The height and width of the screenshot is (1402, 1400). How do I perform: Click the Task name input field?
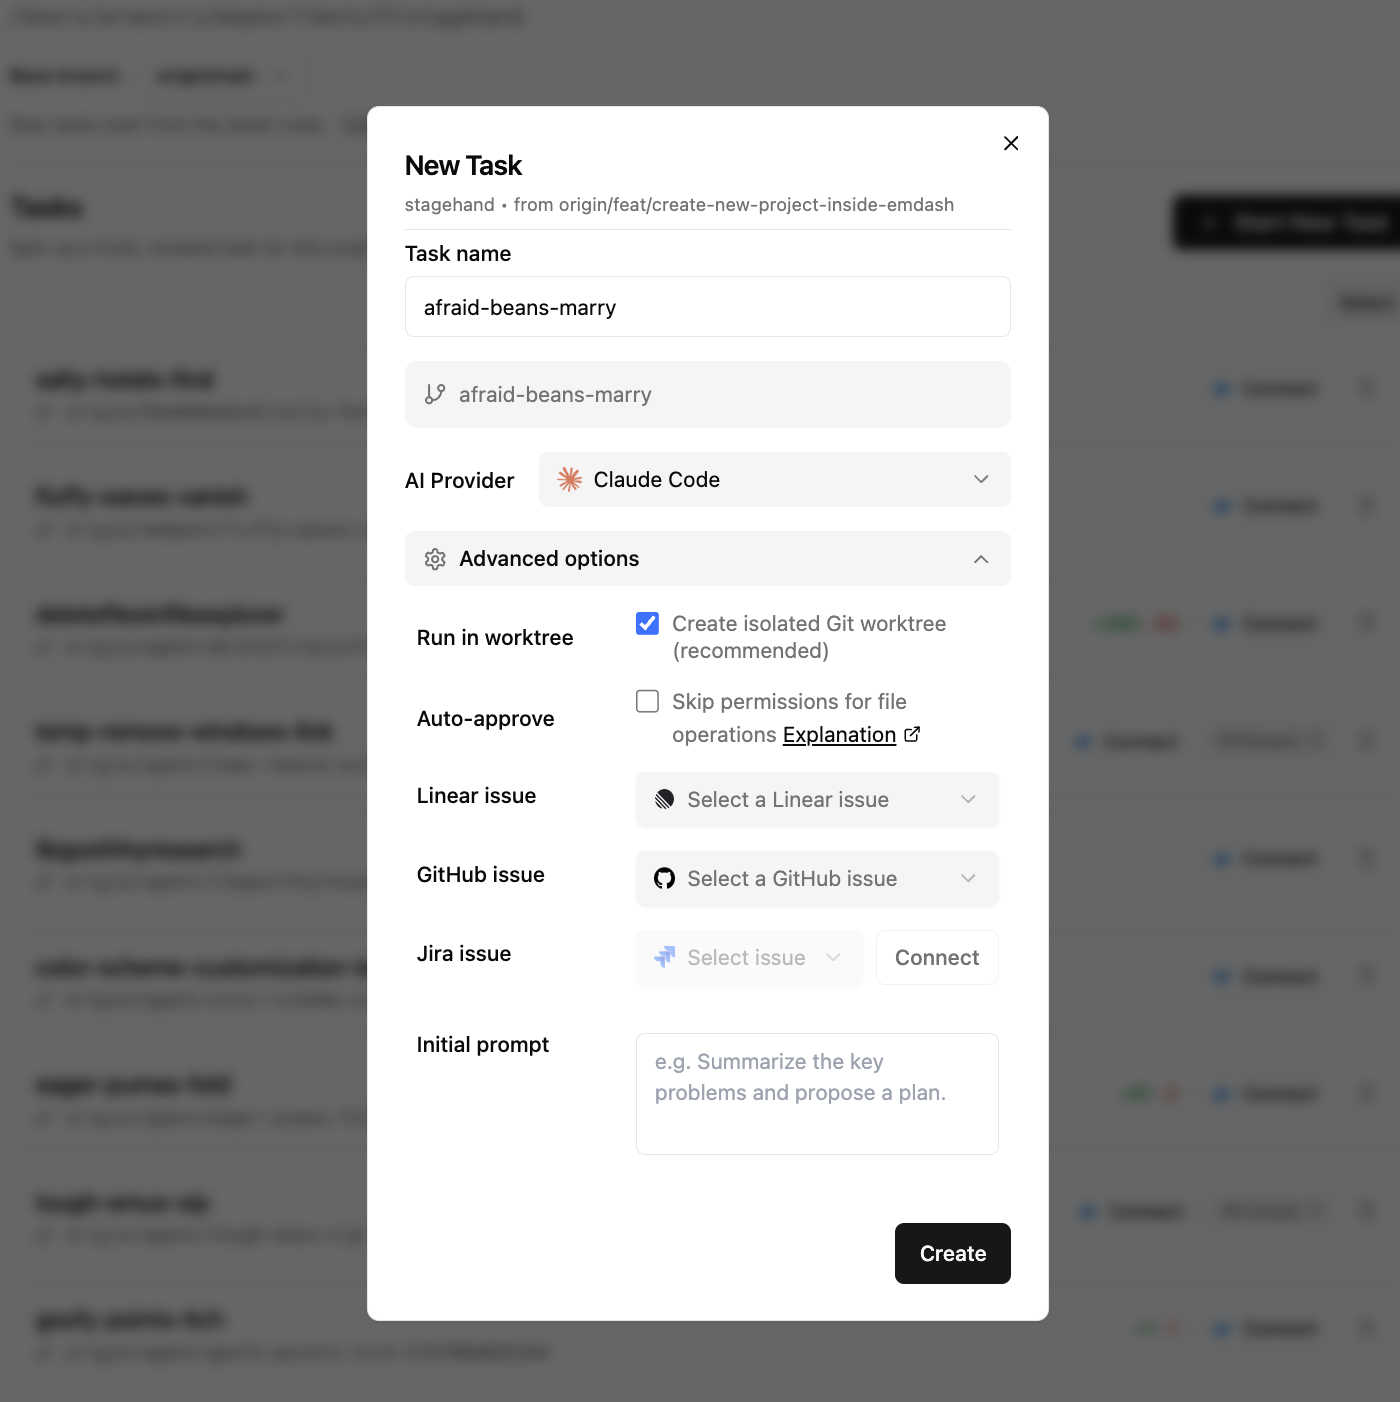pos(707,307)
